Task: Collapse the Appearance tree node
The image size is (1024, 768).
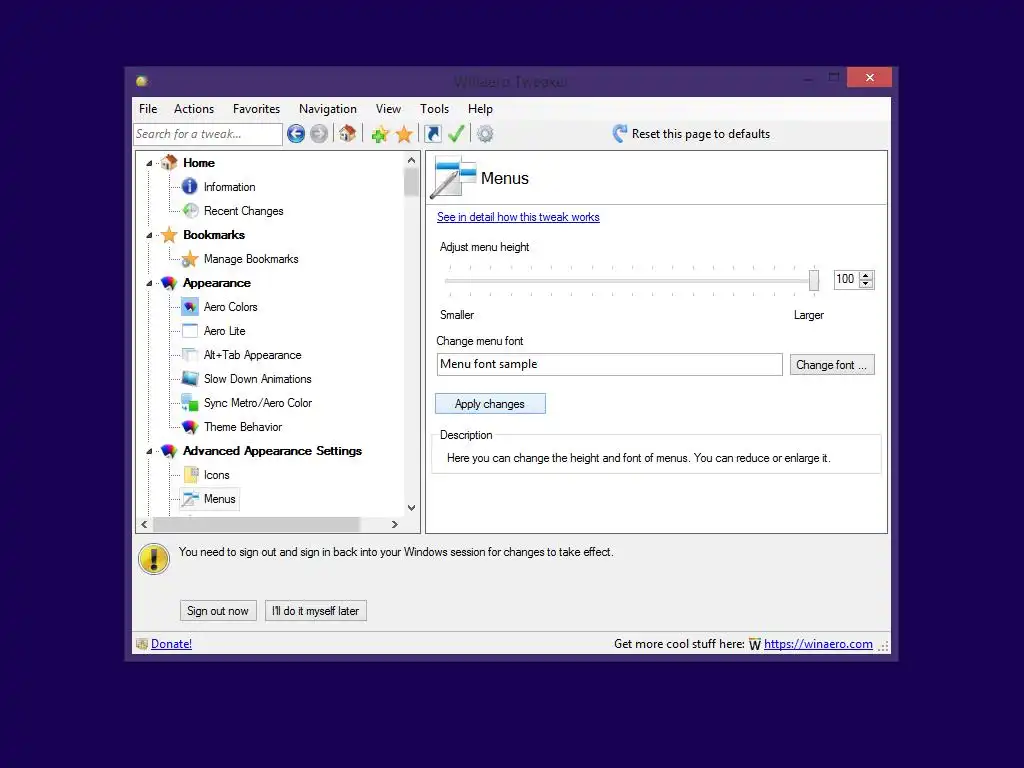Action: pos(149,283)
